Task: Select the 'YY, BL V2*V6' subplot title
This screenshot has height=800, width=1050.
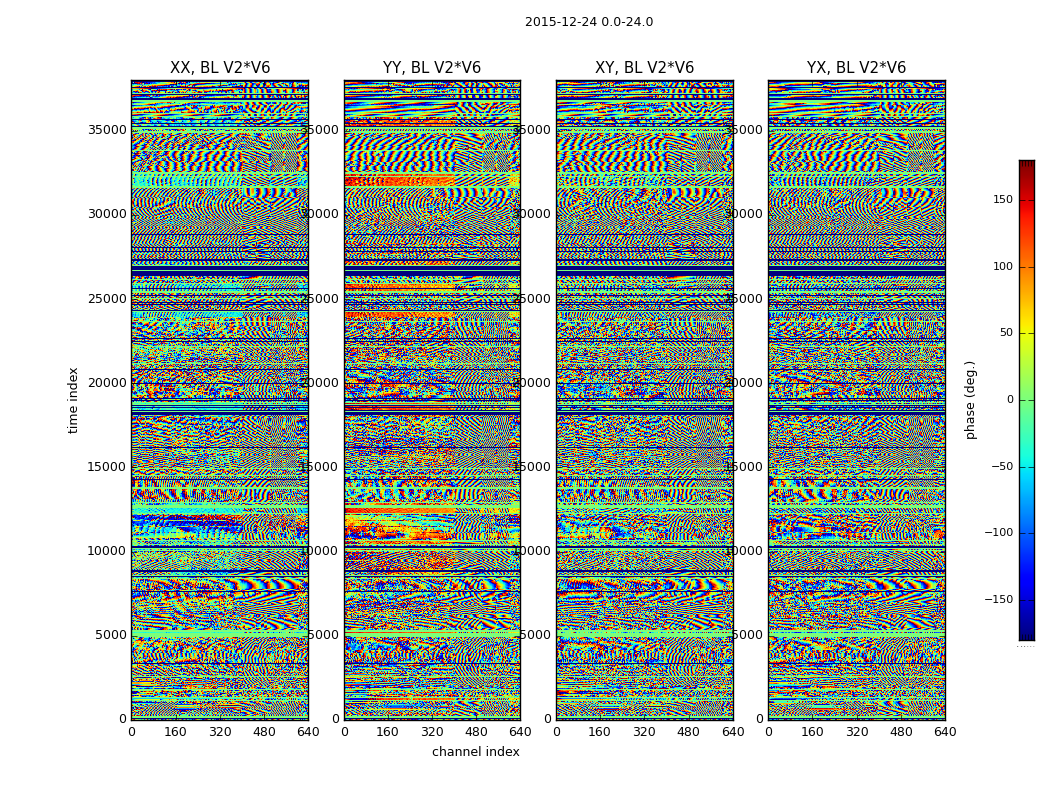Action: [x=432, y=68]
